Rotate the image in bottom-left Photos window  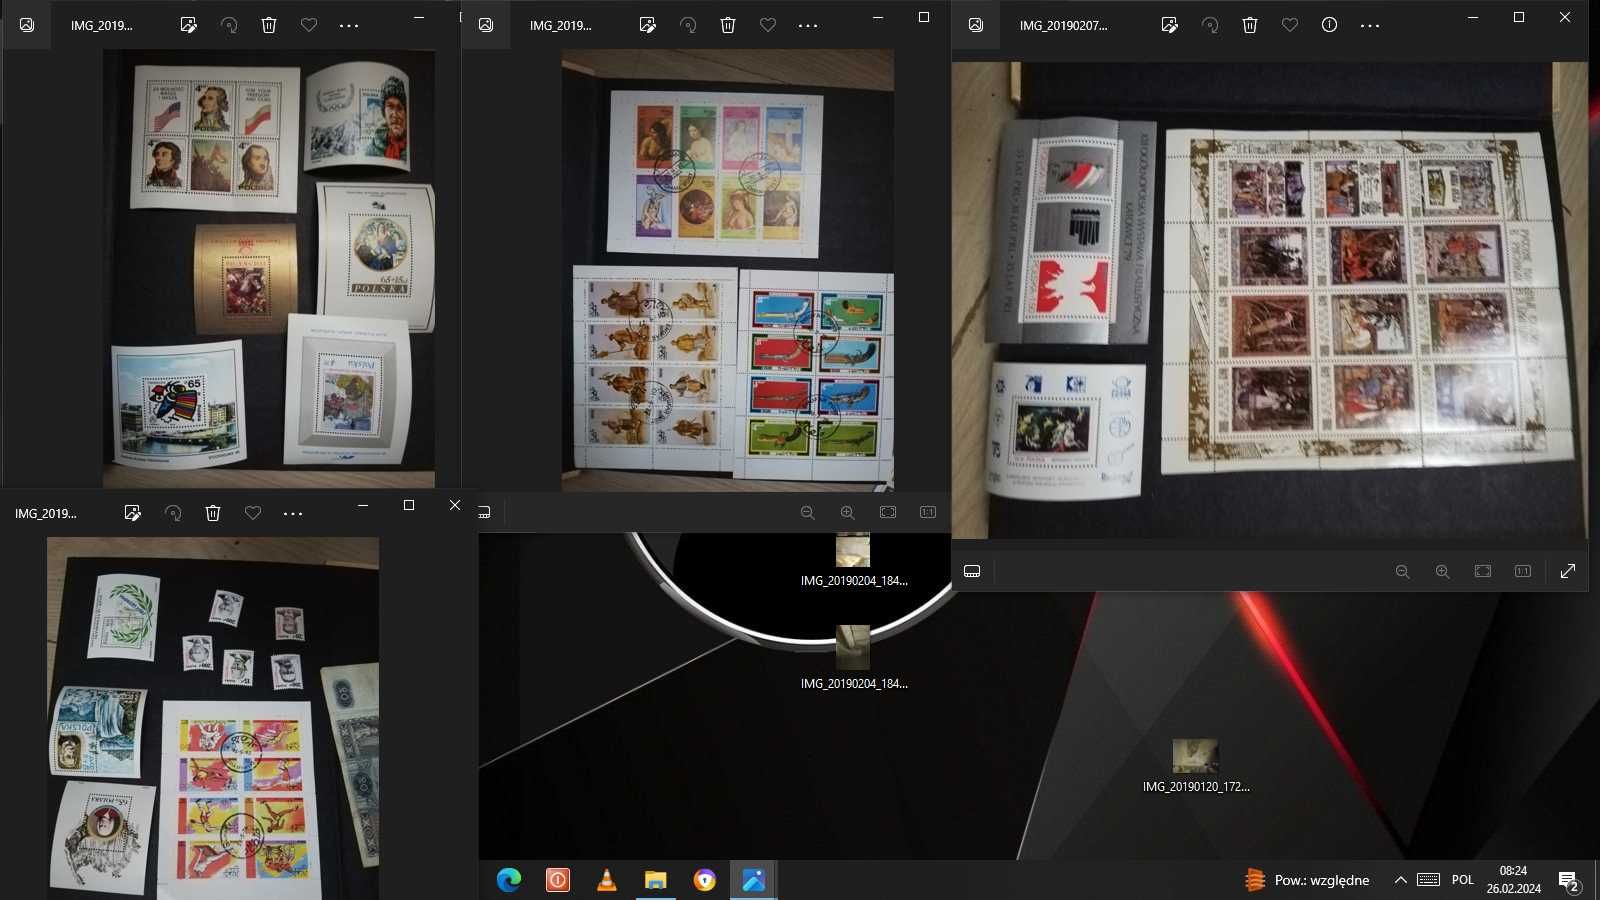[x=173, y=513]
